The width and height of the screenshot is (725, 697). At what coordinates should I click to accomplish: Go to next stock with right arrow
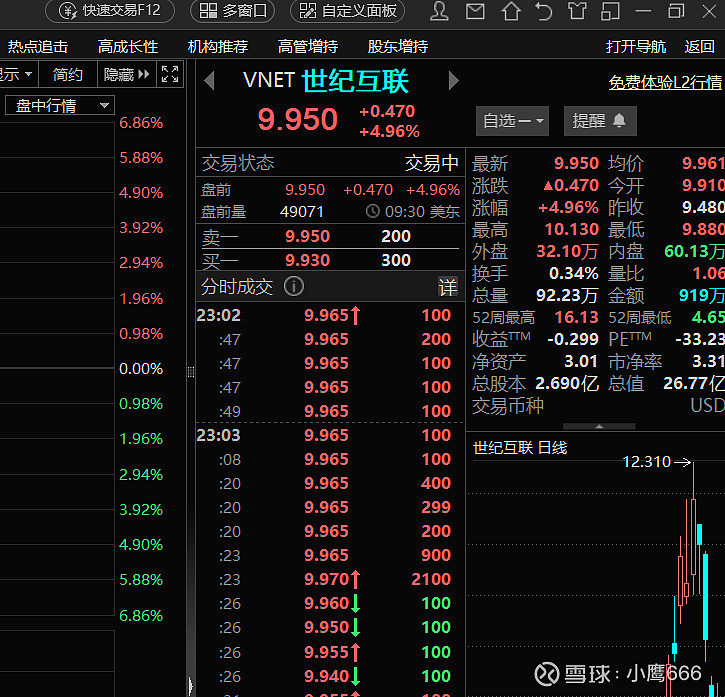(454, 80)
